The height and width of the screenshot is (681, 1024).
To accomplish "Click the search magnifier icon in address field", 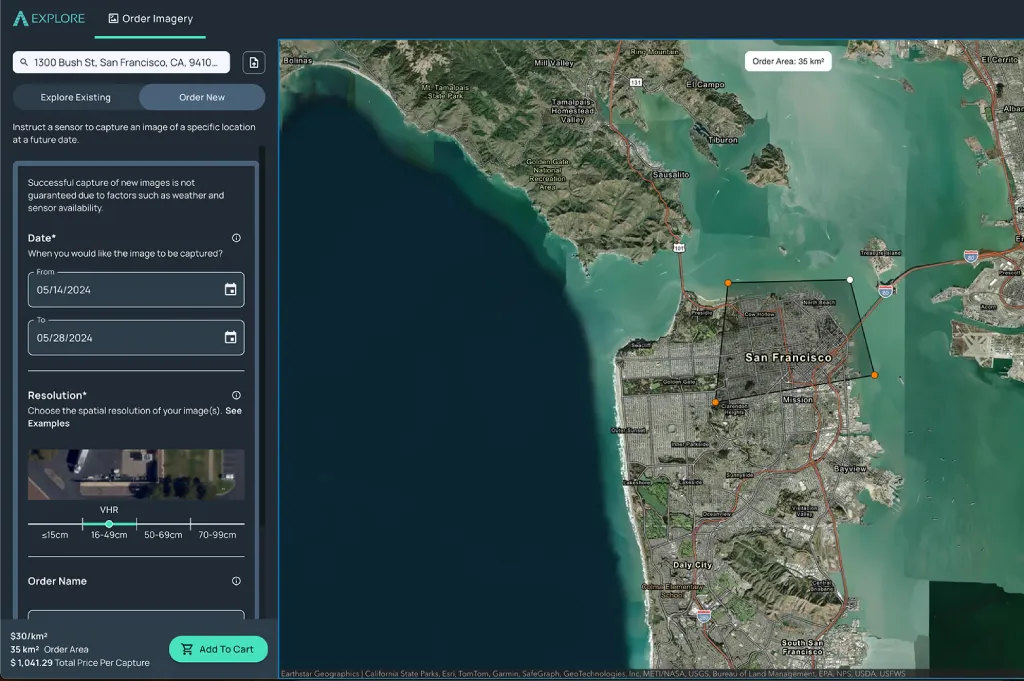I will 24,62.
